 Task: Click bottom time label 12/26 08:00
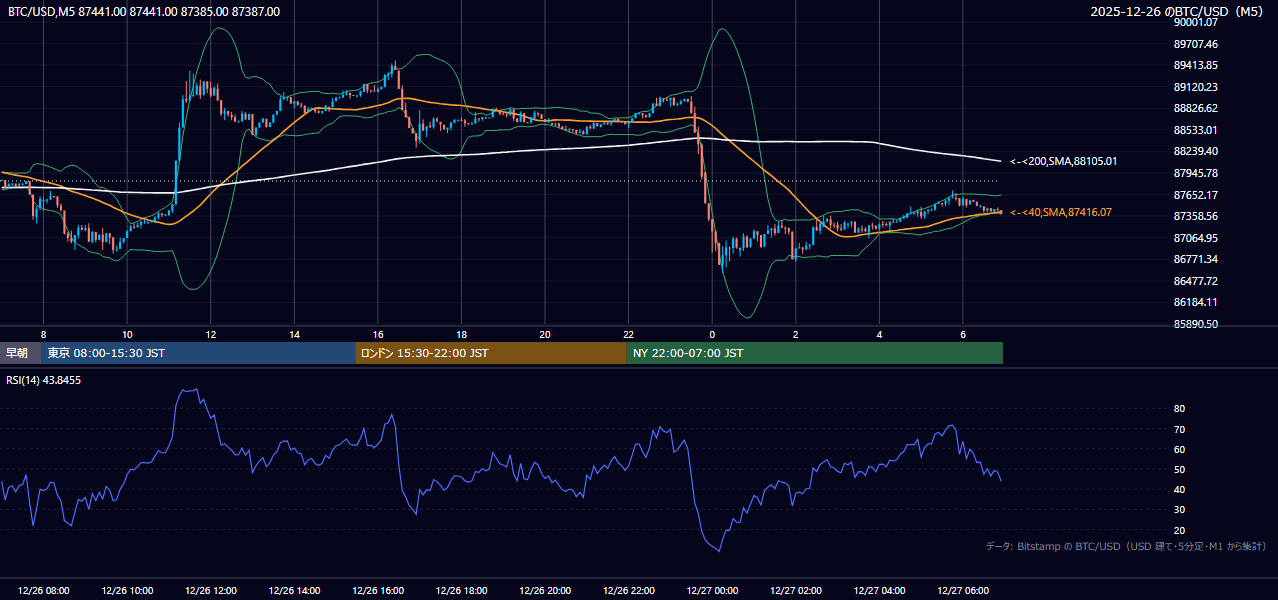click(43, 591)
